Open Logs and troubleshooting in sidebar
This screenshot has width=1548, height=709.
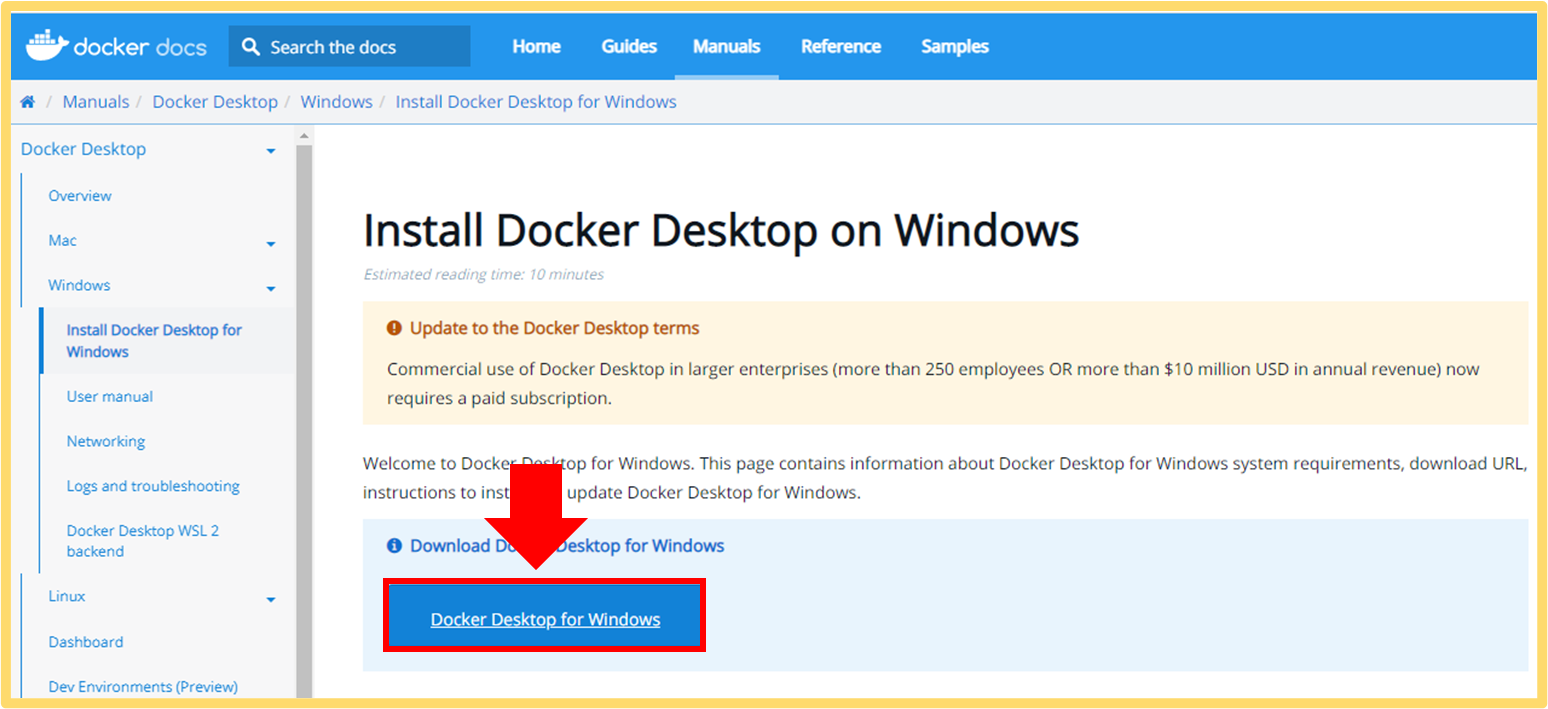[x=153, y=487]
